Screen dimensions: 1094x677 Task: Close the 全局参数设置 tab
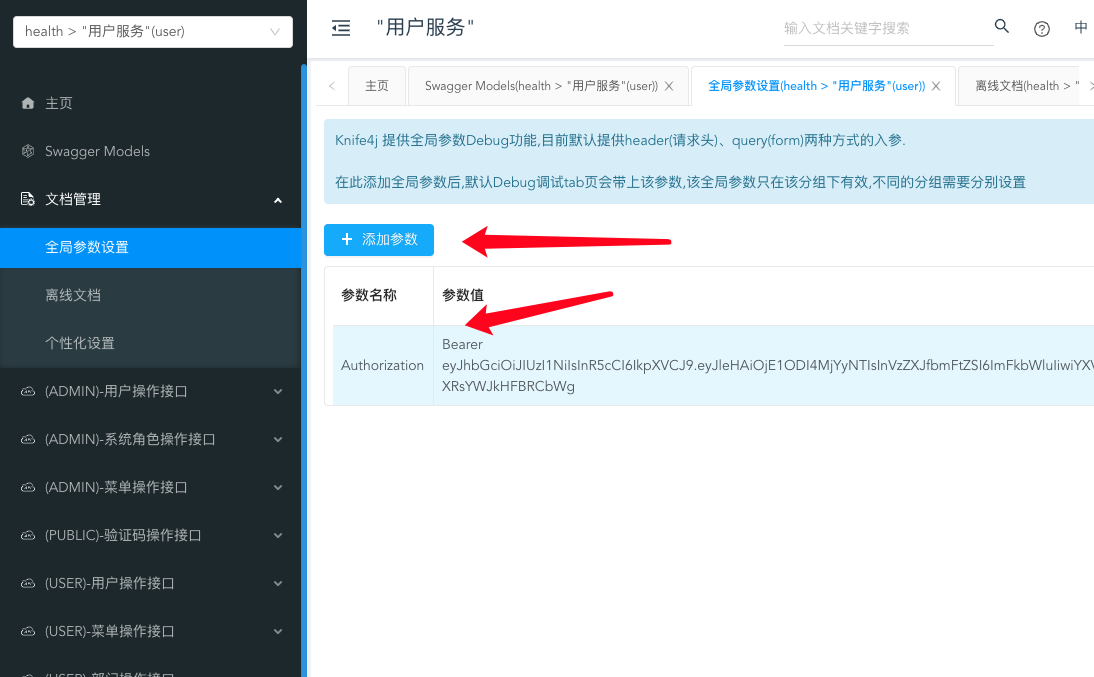pos(936,86)
